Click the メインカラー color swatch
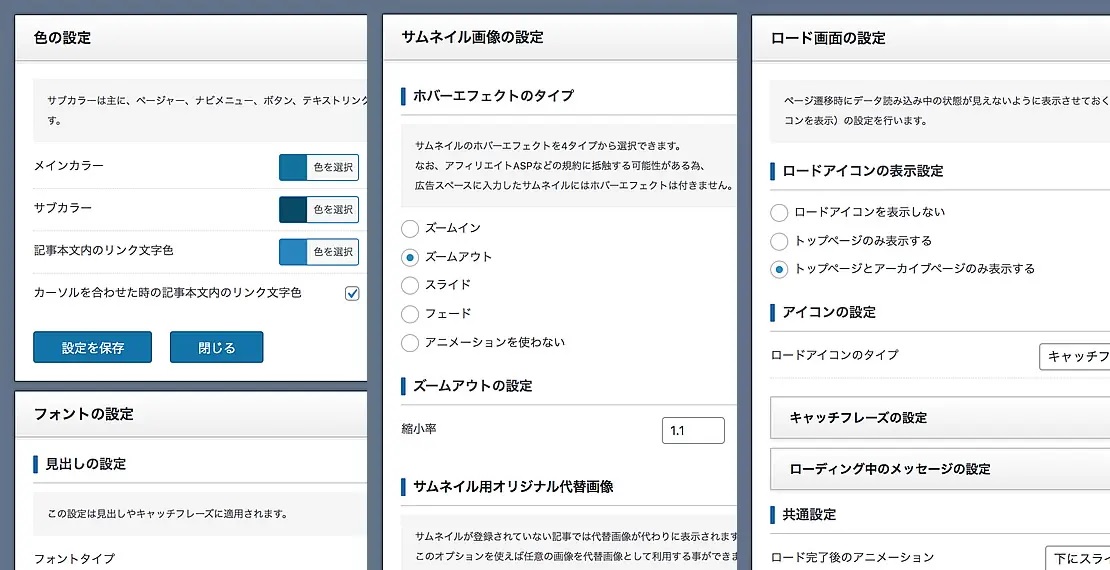 click(x=293, y=167)
